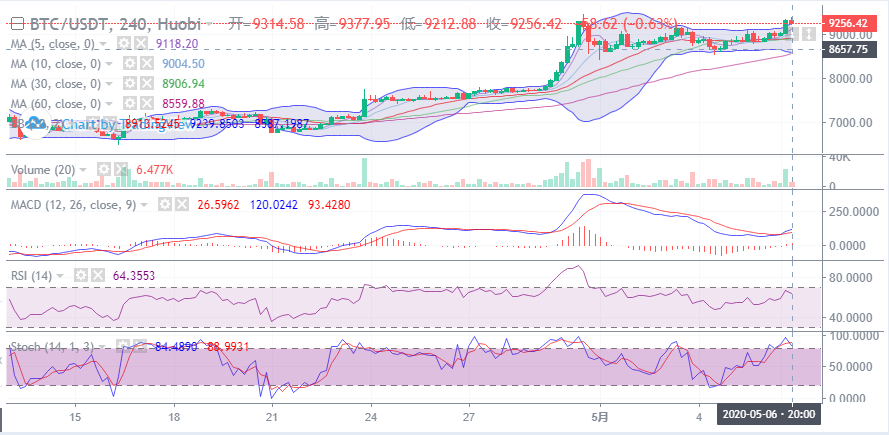Open RSI (14) settings gear

(x=78, y=275)
